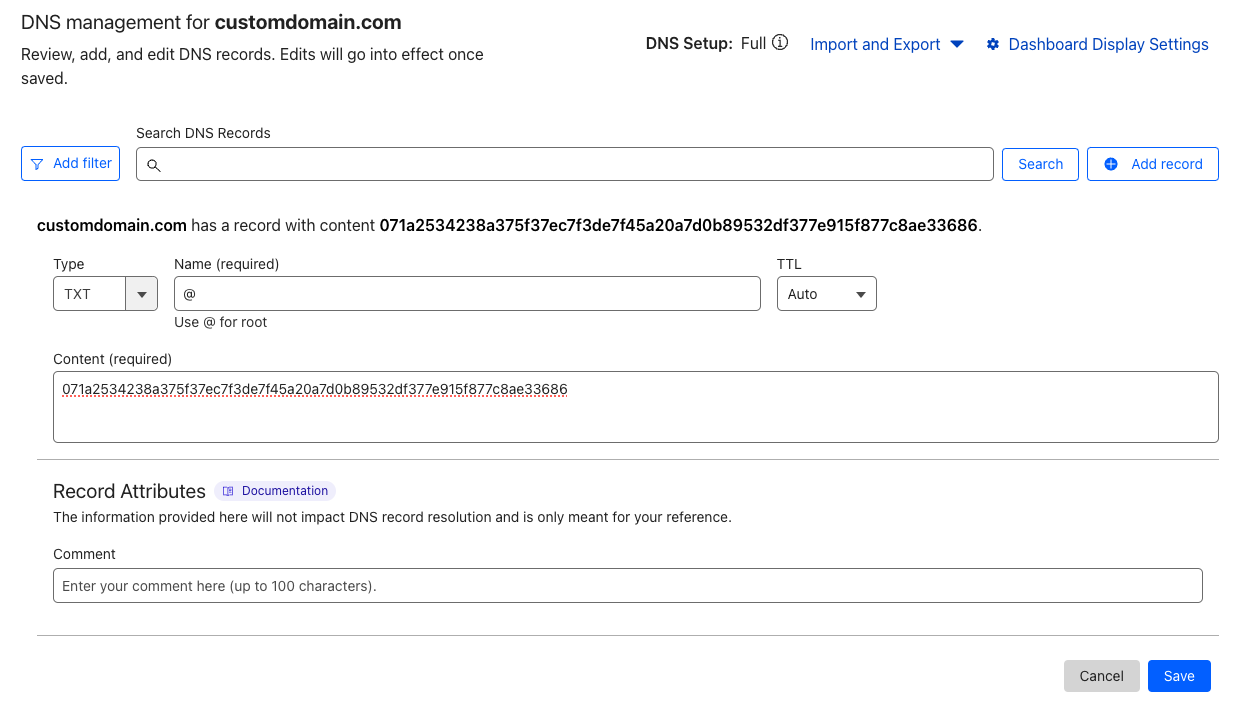Focus the Search DNS Records field
Image resolution: width=1240 pixels, height=705 pixels.
point(570,164)
